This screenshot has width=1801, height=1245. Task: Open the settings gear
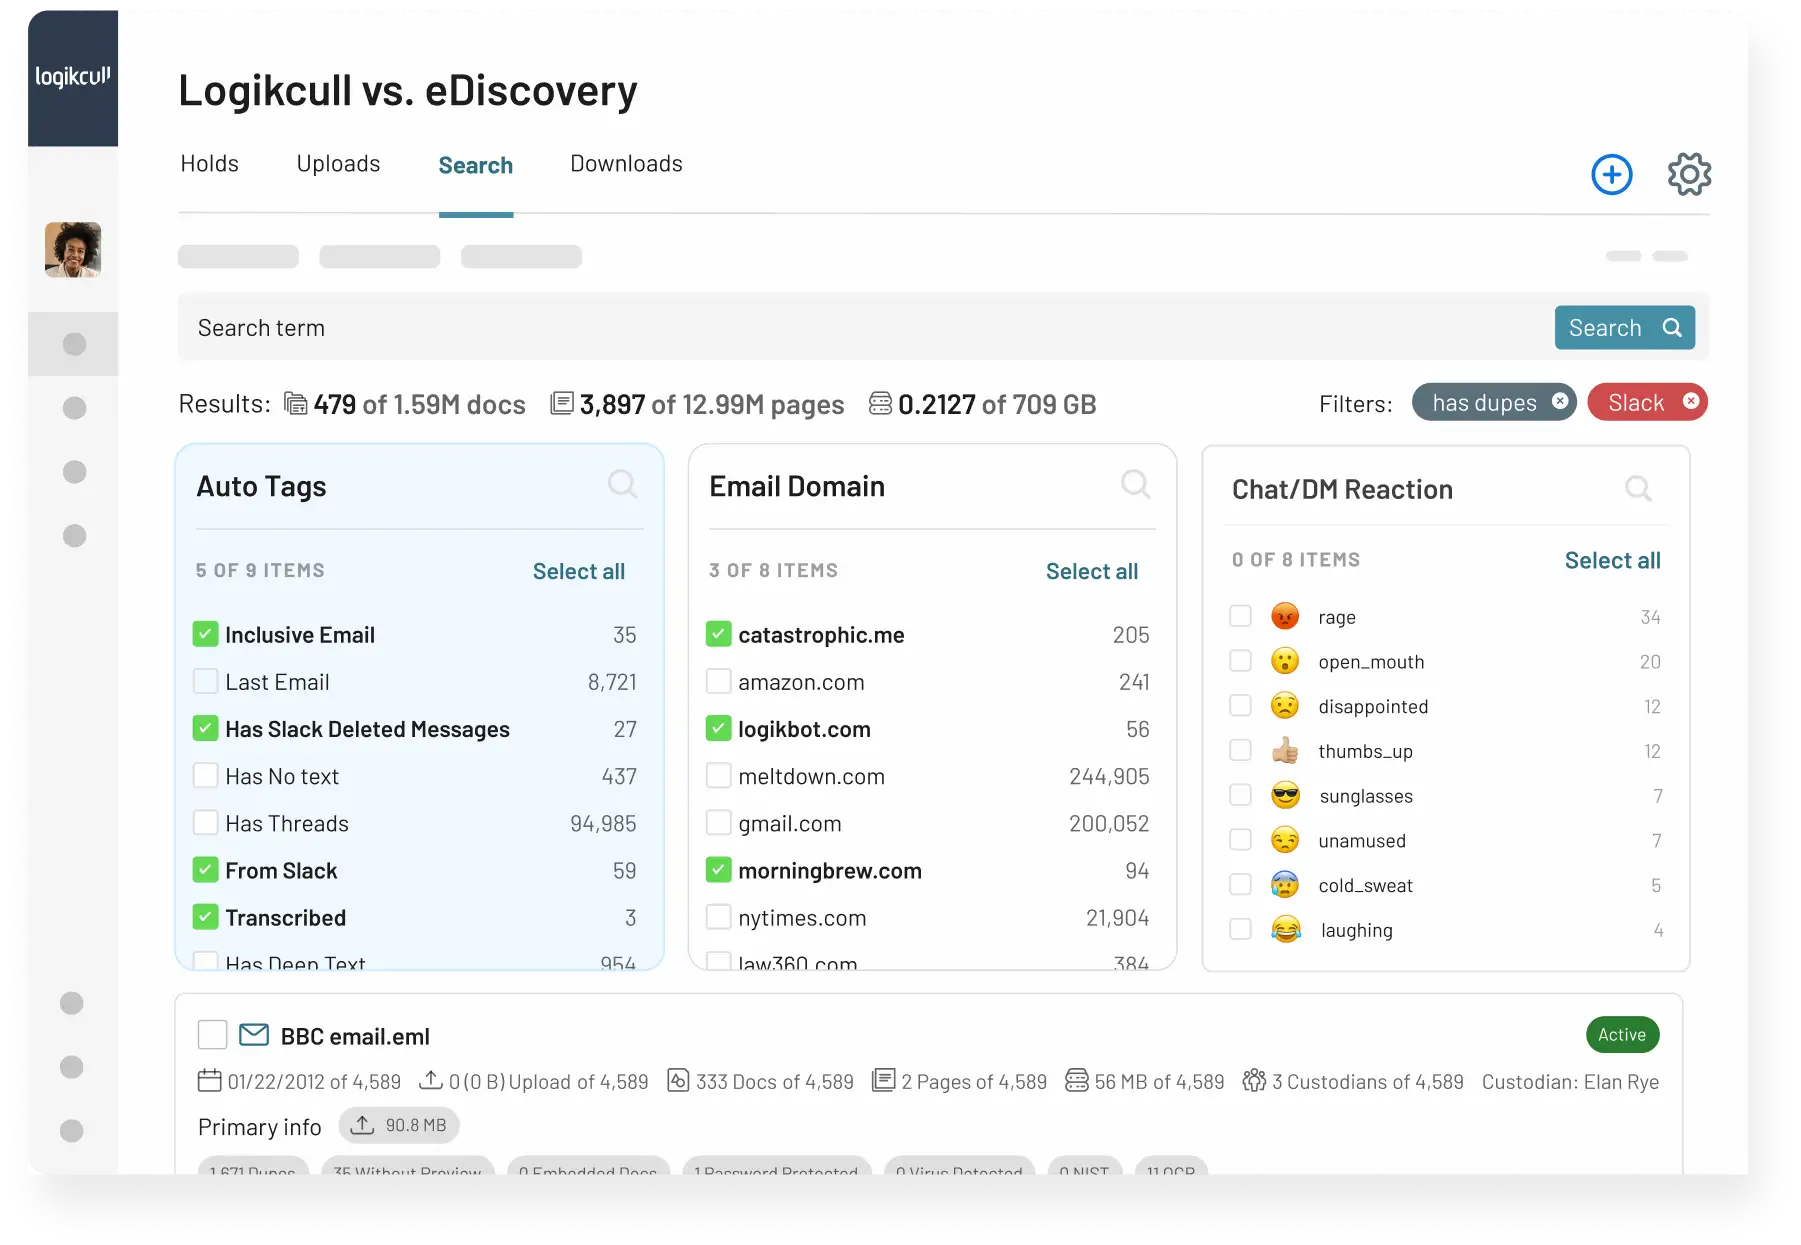[x=1689, y=174]
